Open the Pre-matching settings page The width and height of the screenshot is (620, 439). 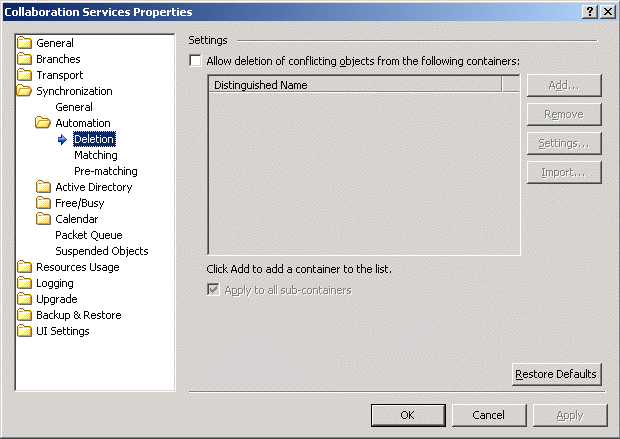coord(105,171)
